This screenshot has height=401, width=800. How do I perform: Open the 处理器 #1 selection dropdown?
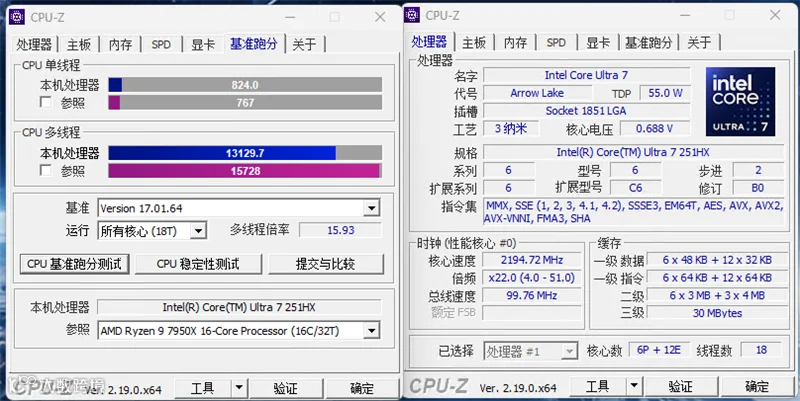click(569, 351)
